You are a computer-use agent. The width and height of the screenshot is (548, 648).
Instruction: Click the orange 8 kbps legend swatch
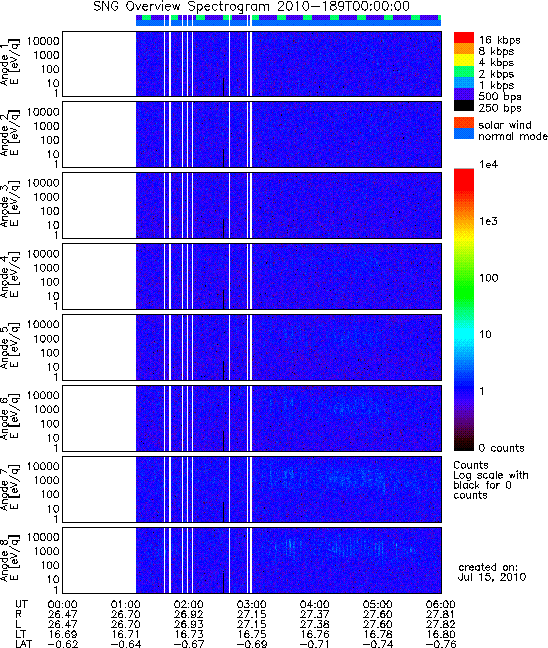464,48
